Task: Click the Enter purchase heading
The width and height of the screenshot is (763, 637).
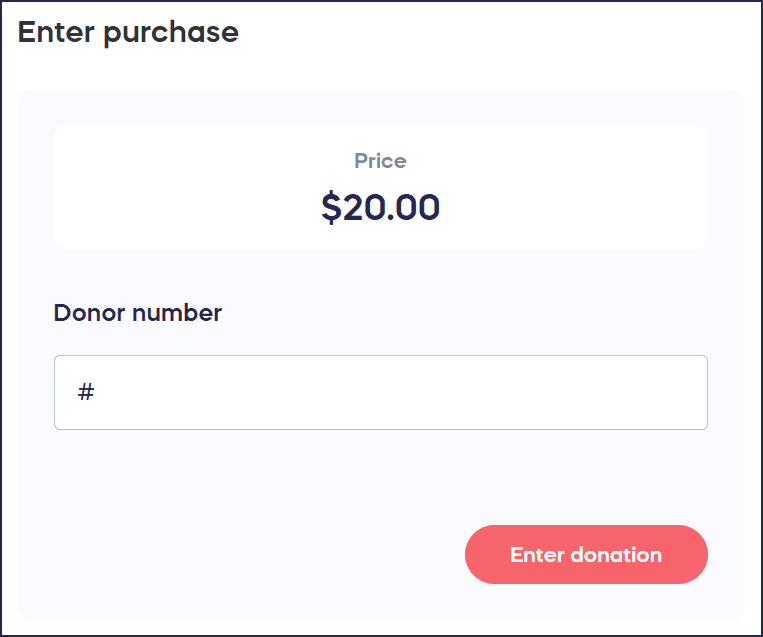Action: pyautogui.click(x=128, y=32)
